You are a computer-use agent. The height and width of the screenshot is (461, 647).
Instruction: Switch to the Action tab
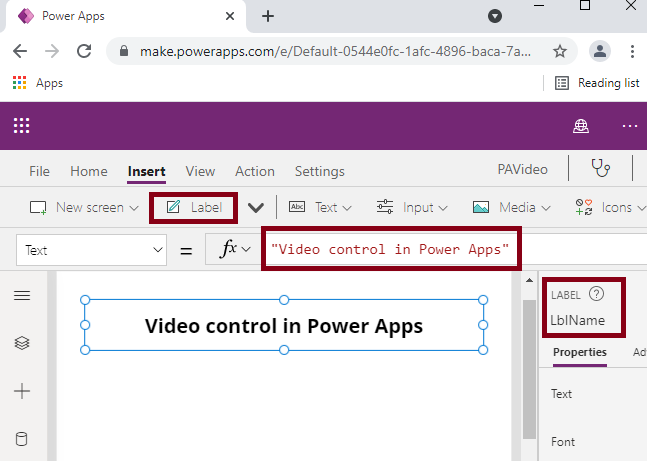pos(255,171)
